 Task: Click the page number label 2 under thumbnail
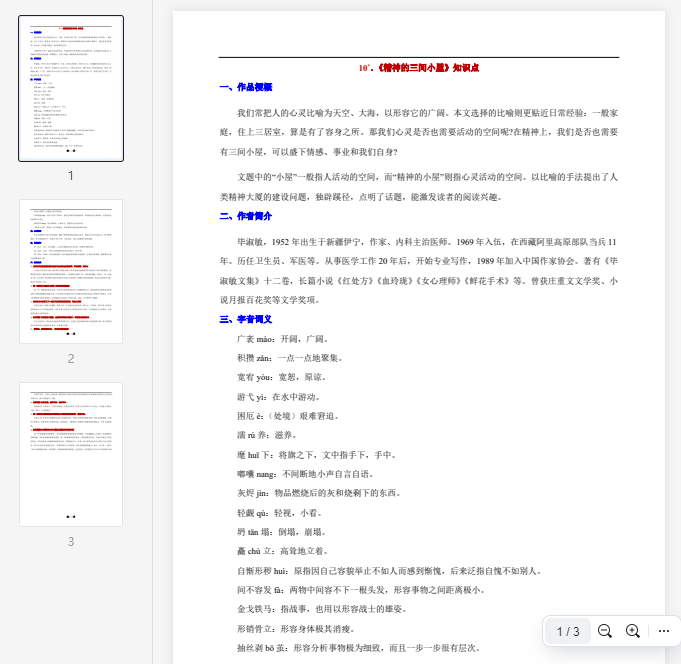[71, 358]
